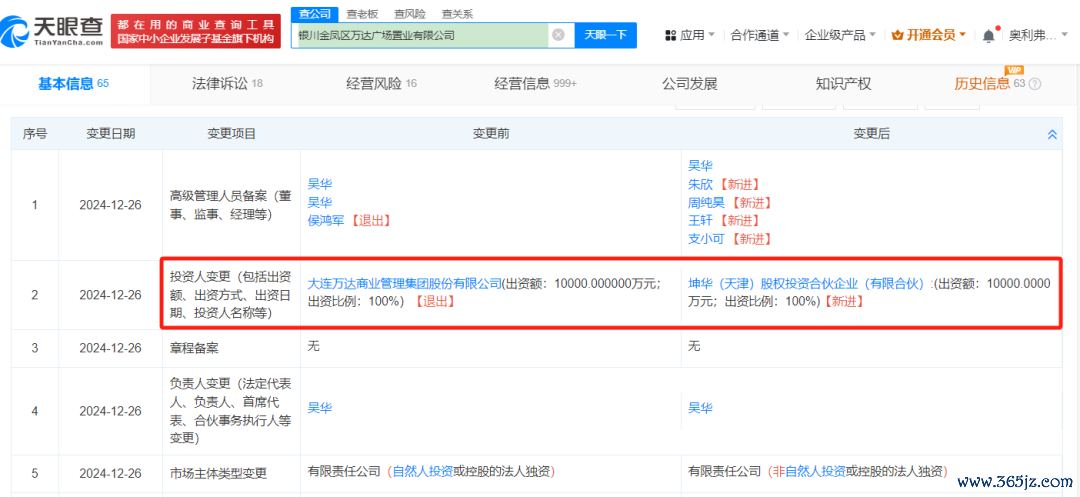Collapse the table with the double-chevron icon

point(1052,135)
